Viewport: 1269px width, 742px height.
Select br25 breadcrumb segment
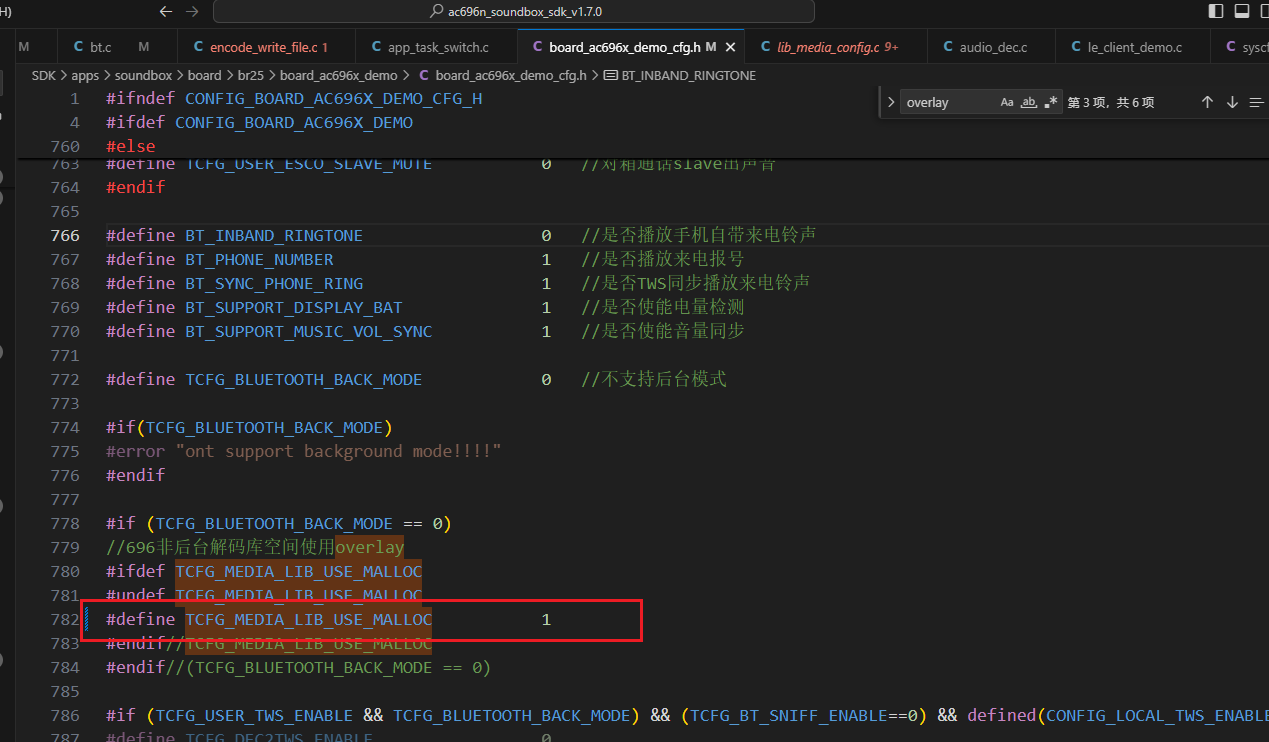point(251,75)
